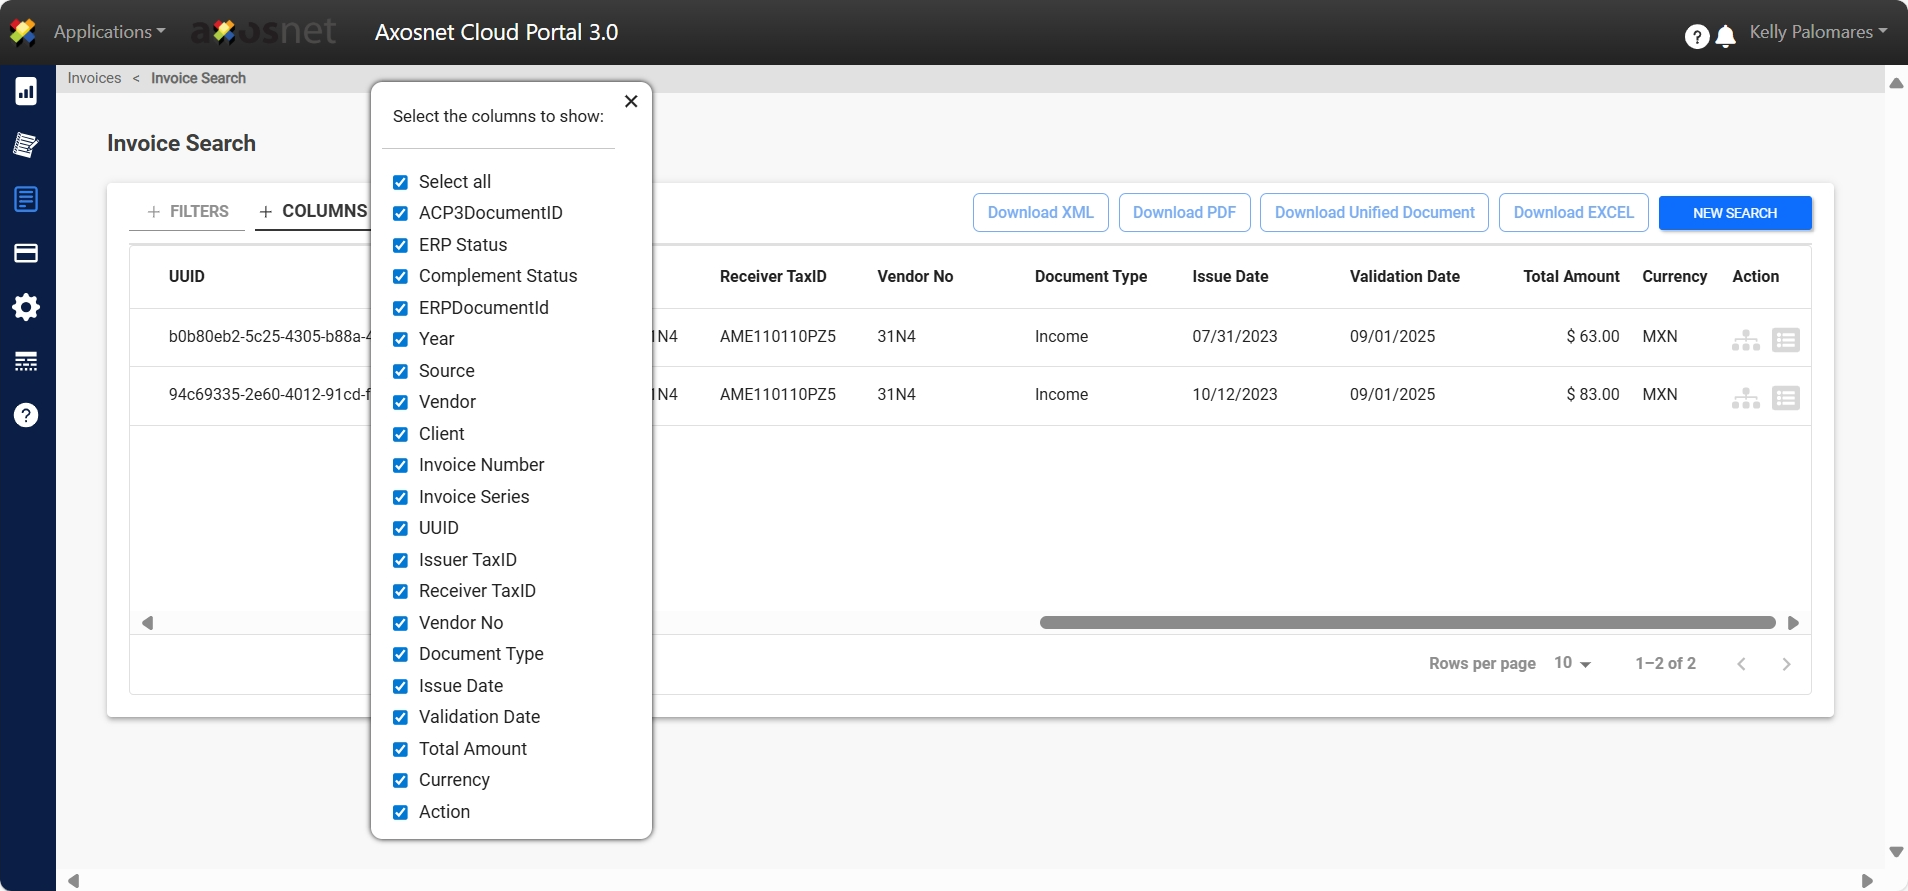Screen dimensions: 1908x891
Task: Start a New Search
Action: 1734,213
